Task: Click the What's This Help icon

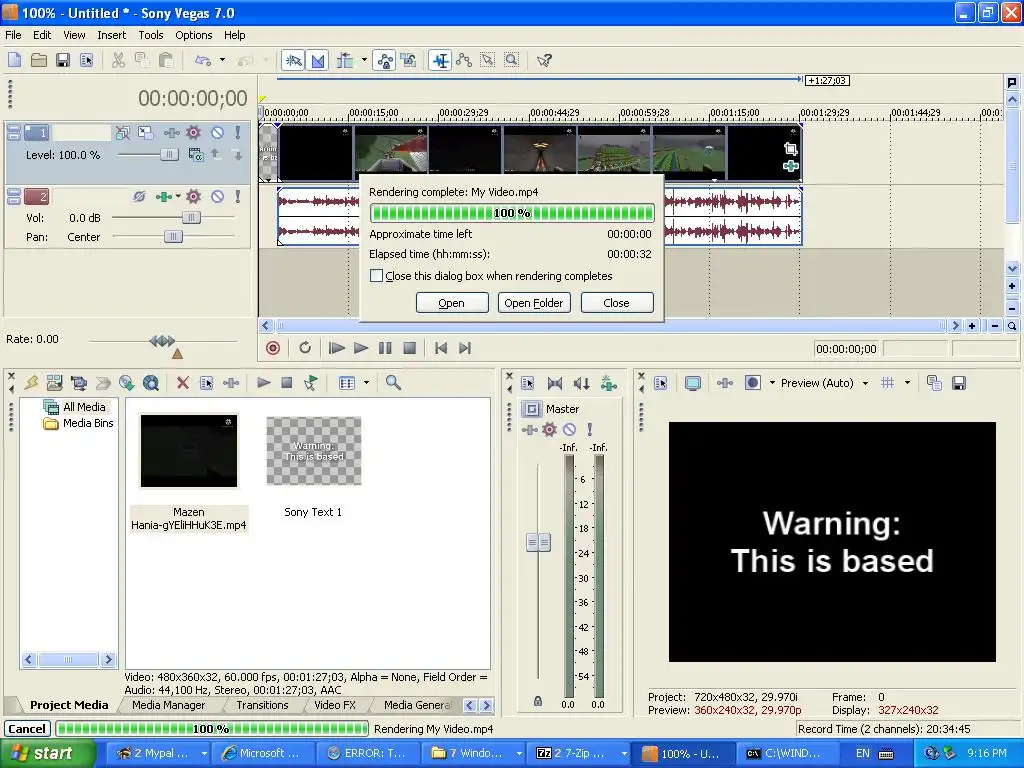Action: click(545, 61)
